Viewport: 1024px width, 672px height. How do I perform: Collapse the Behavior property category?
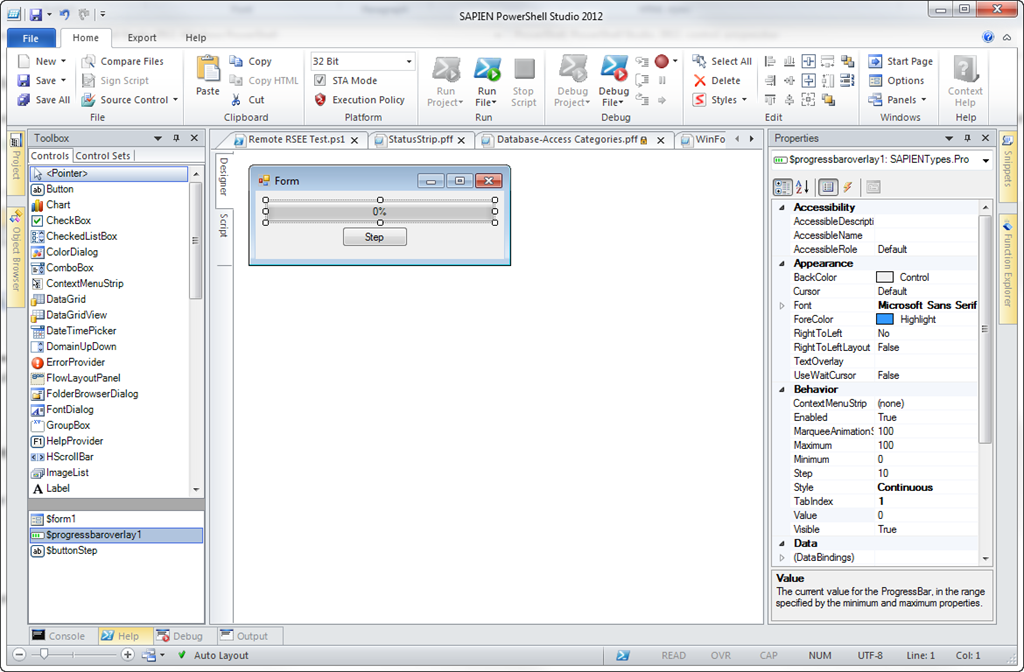[x=782, y=390]
